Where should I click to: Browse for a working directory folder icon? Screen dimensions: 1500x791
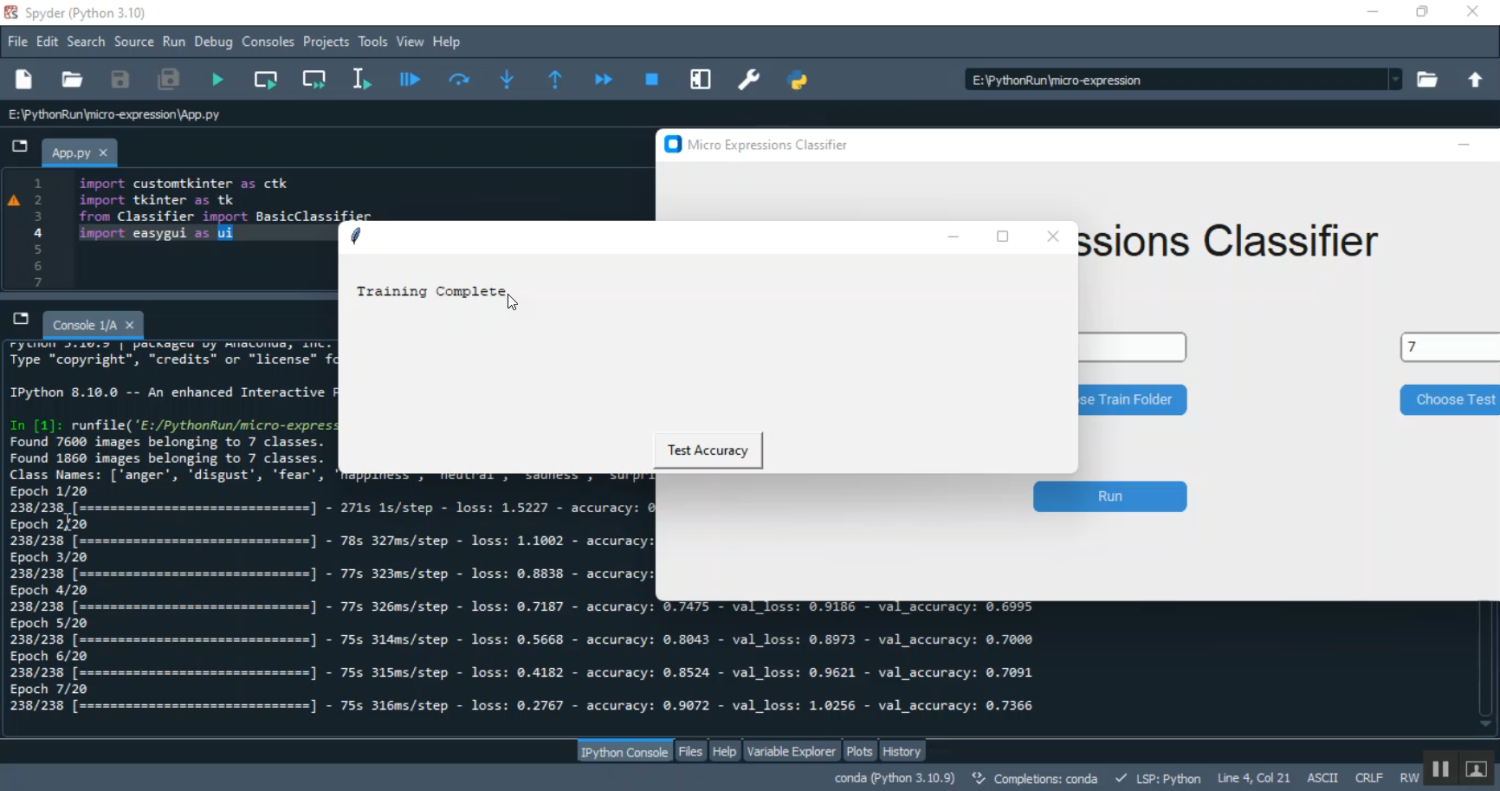1427,80
